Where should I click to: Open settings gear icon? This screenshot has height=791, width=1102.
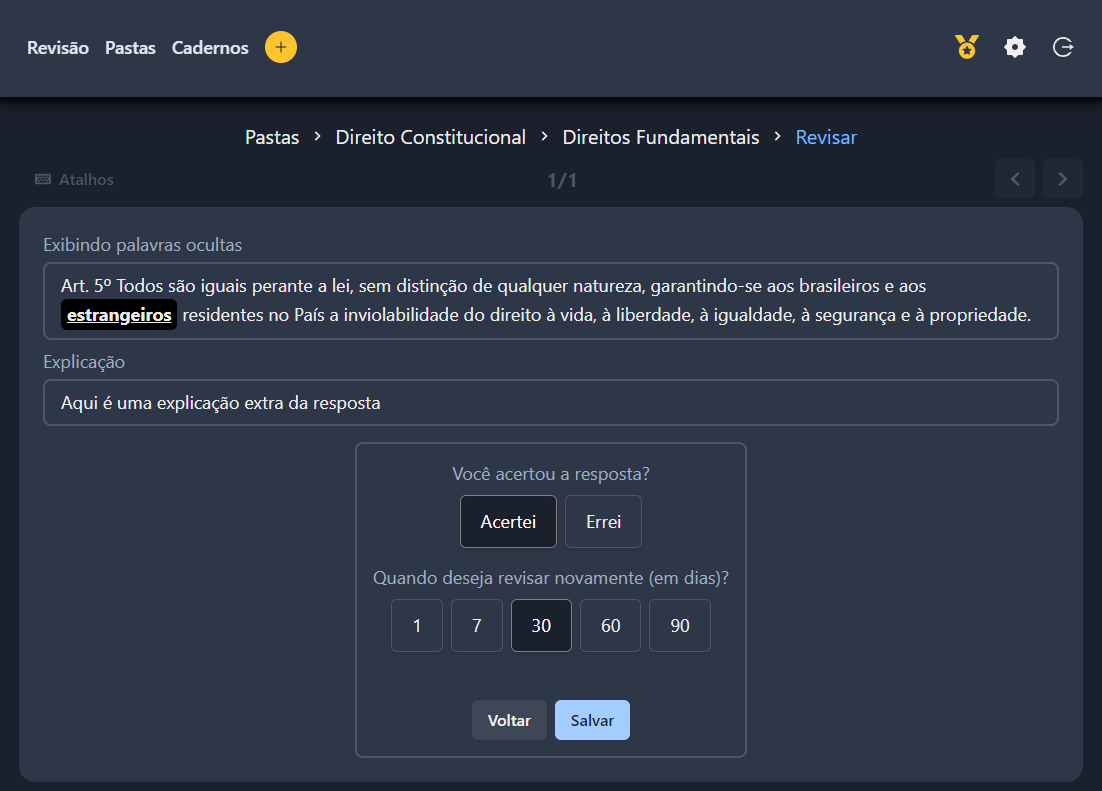pos(1015,47)
